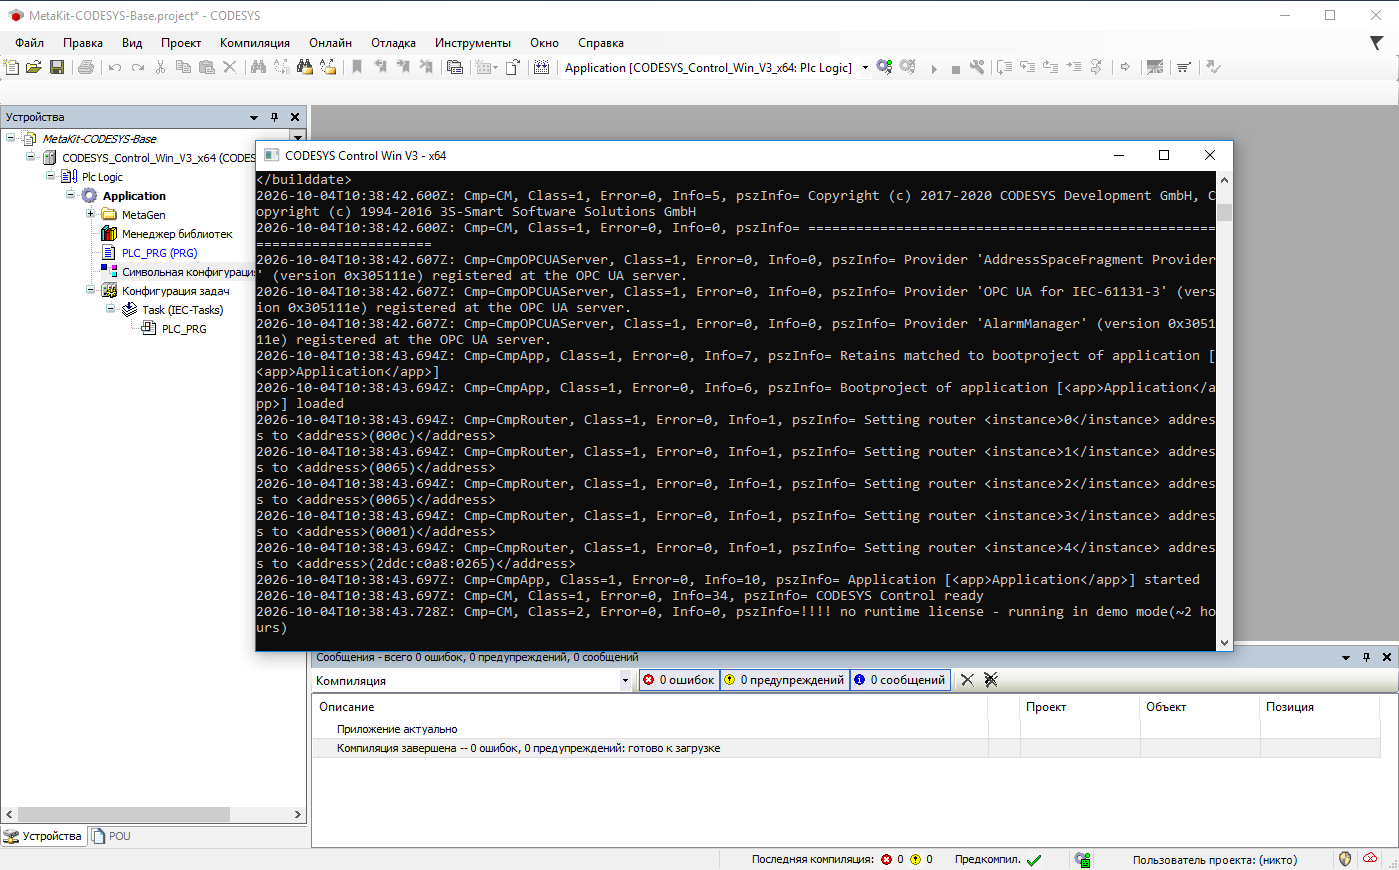Click the Task Configuration icon in tree

[x=109, y=291]
